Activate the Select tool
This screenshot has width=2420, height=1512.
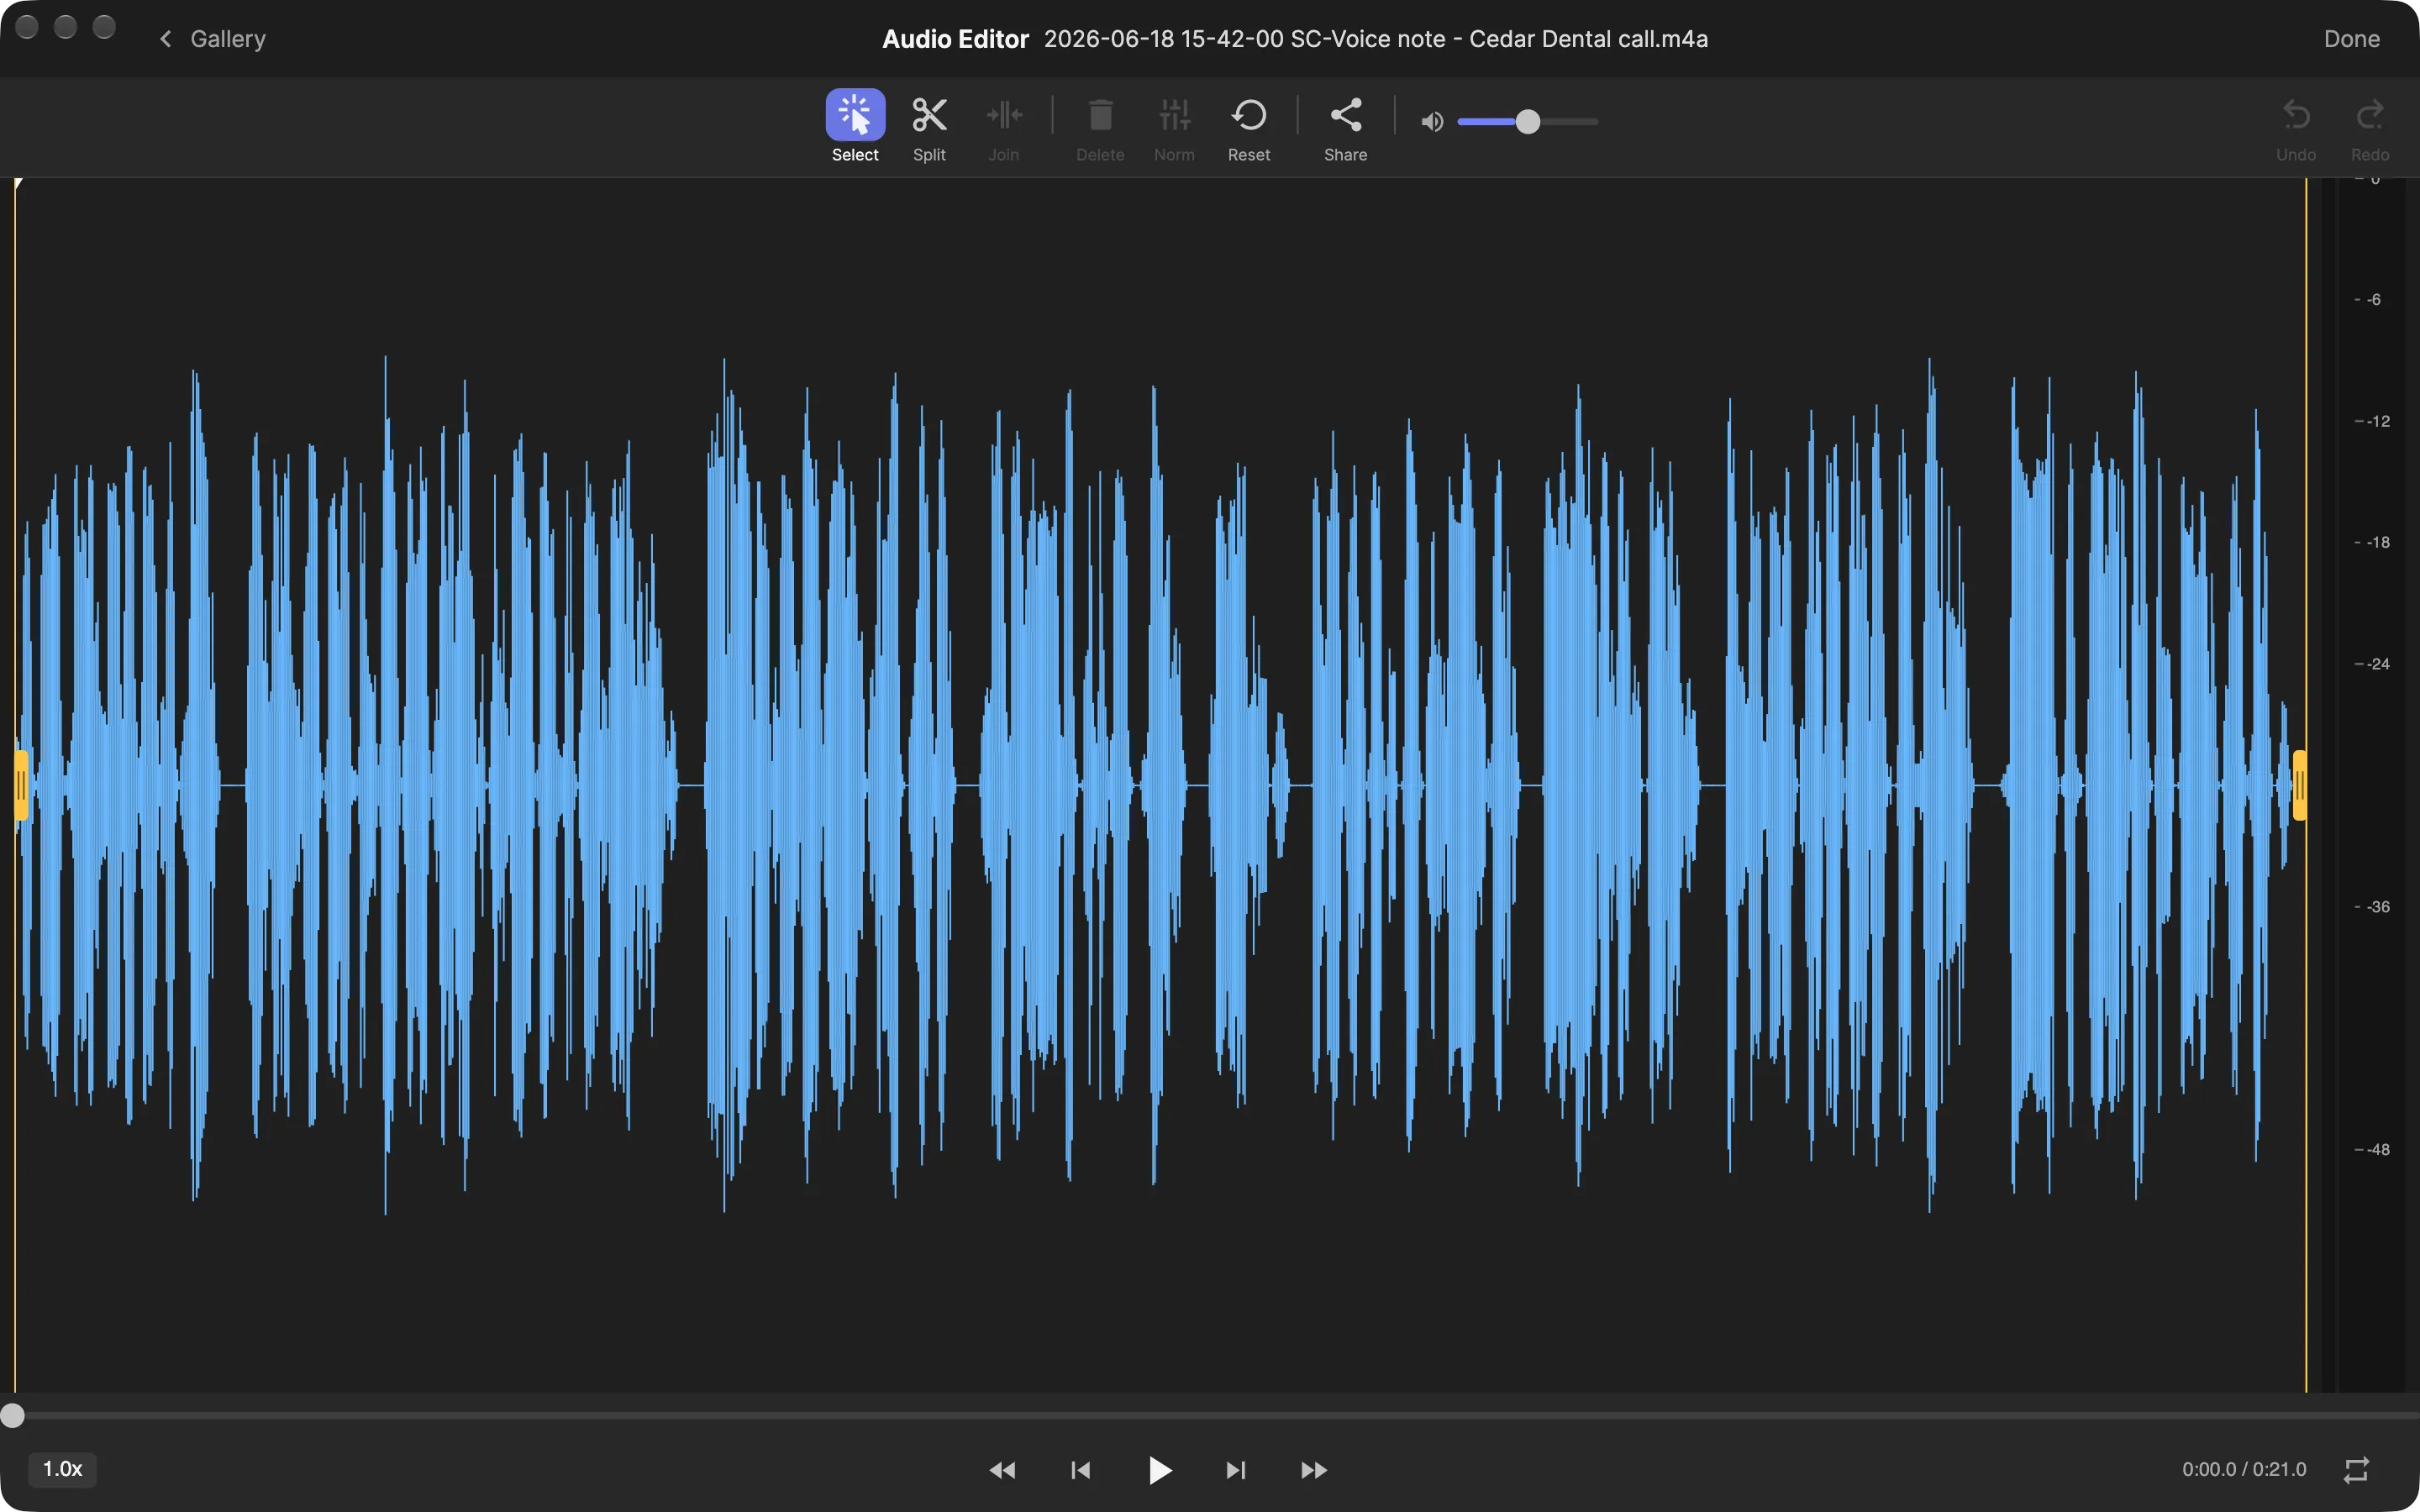855,126
